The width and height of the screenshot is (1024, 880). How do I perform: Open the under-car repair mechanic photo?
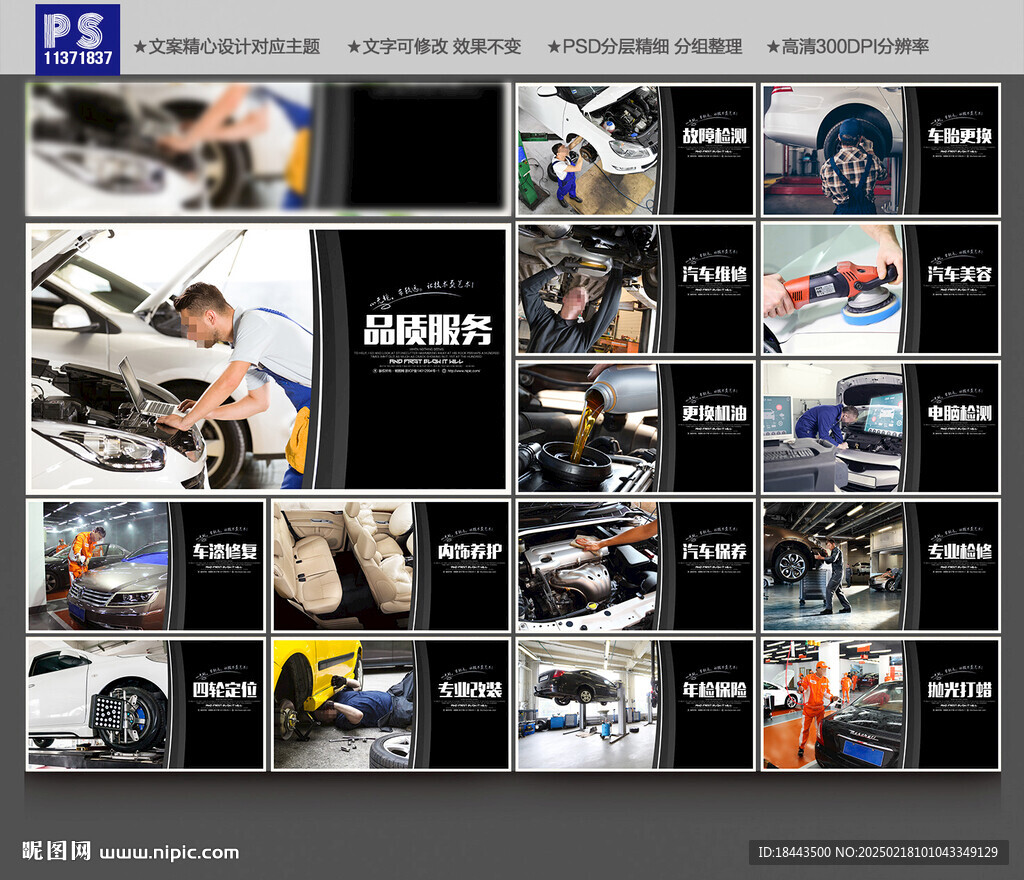(x=588, y=289)
